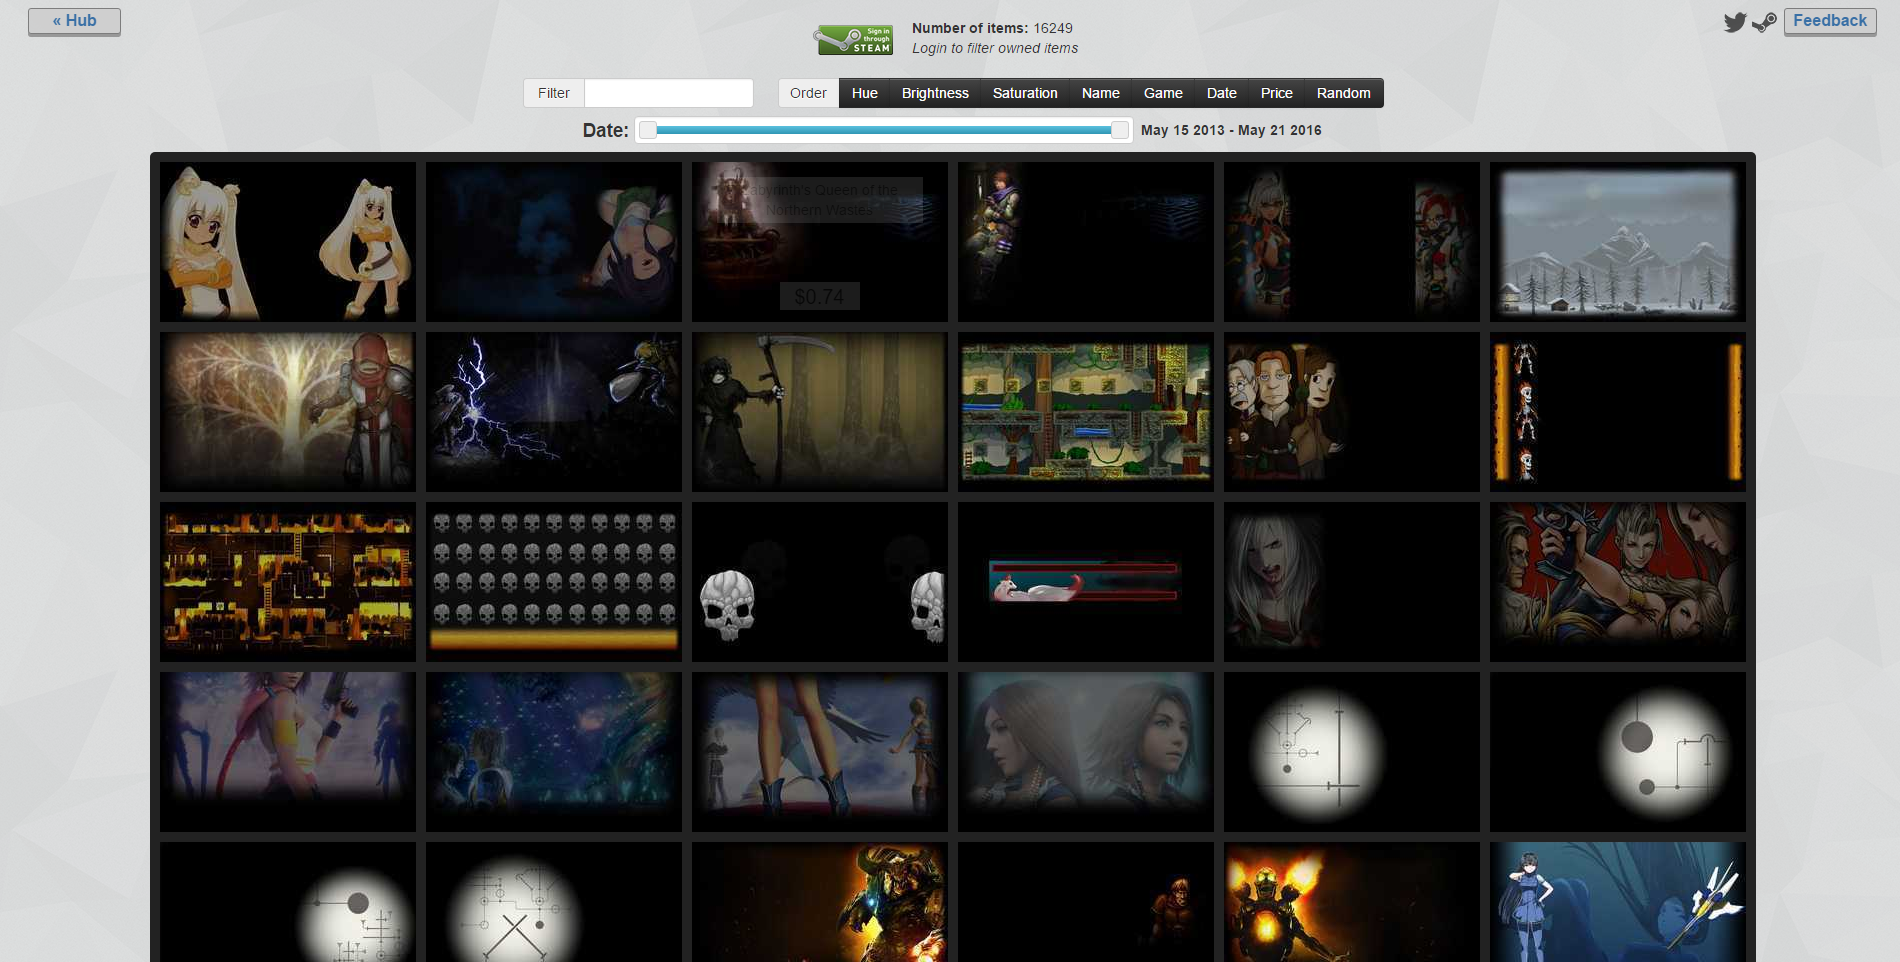
Task: Select the two red-haired characters thumbnail
Action: pos(1352,242)
